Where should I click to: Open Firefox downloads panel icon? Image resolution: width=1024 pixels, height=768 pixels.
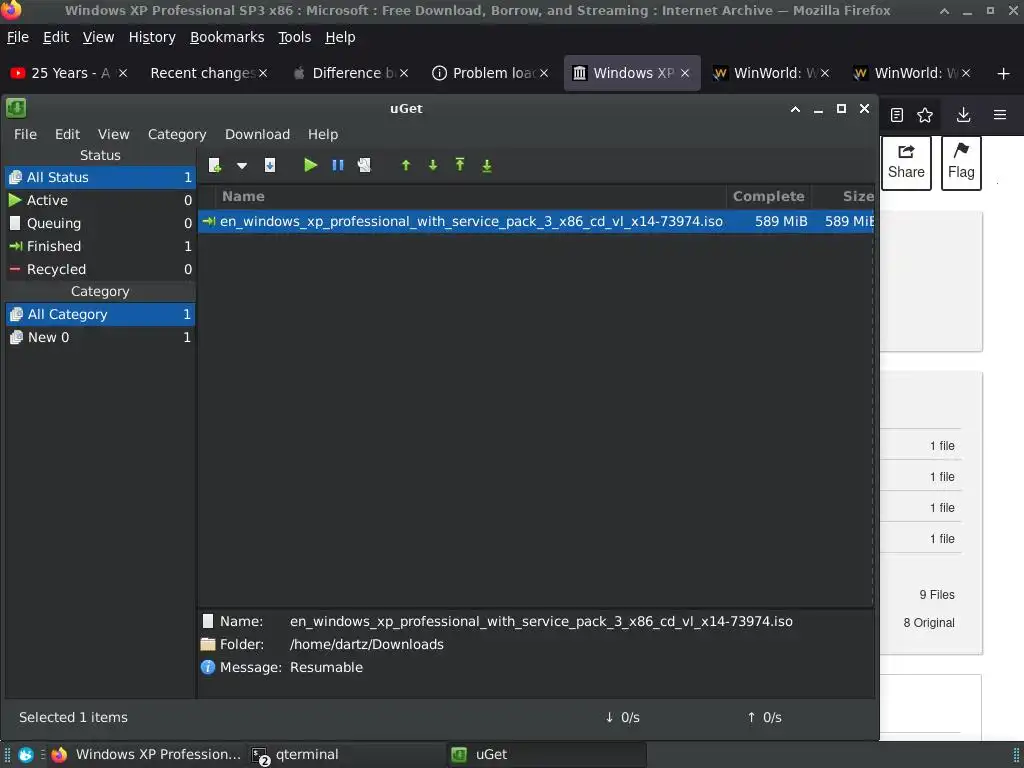pyautogui.click(x=963, y=116)
